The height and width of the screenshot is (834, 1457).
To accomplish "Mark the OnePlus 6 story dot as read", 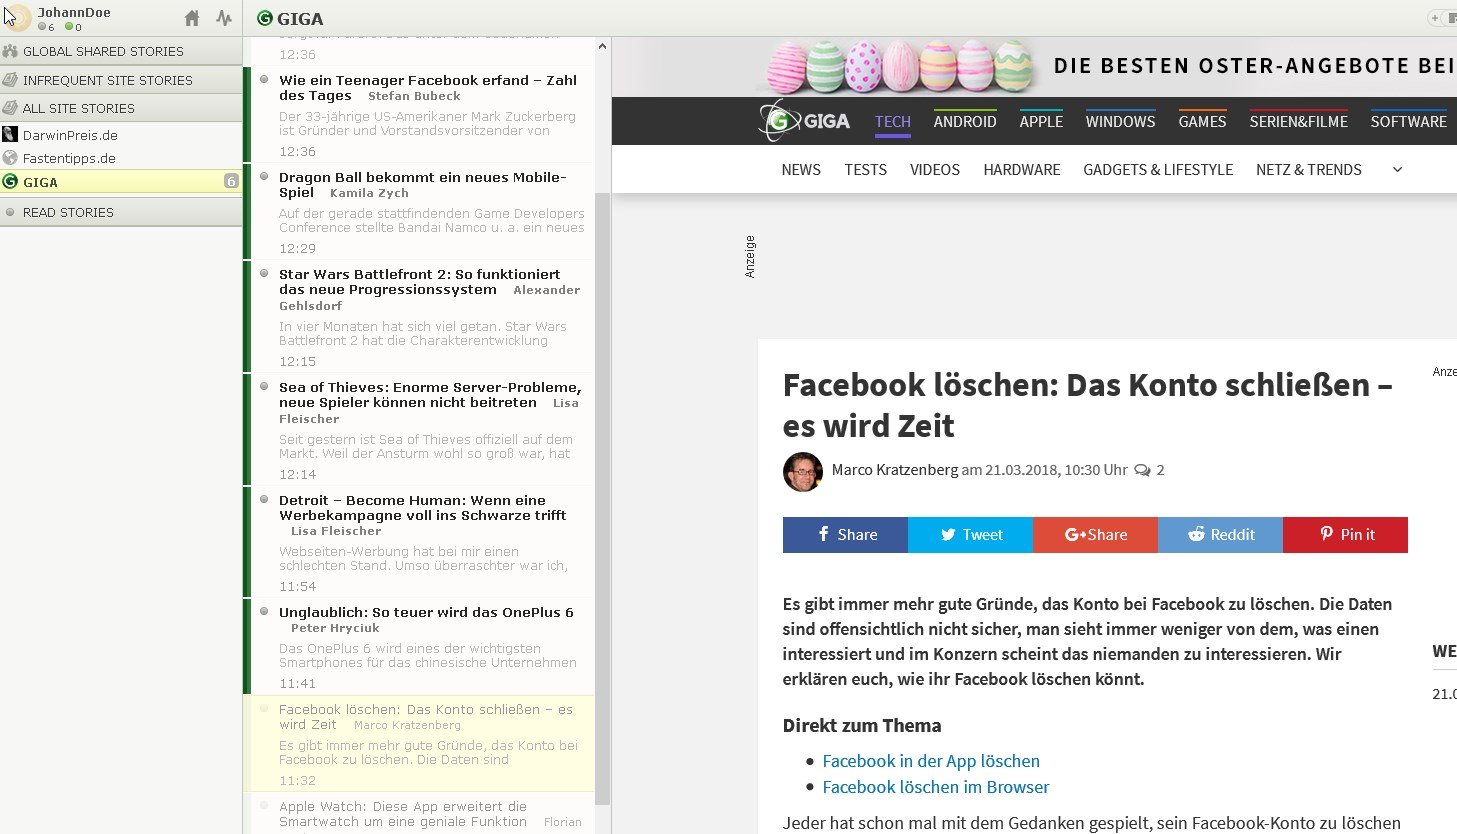I will 263,612.
